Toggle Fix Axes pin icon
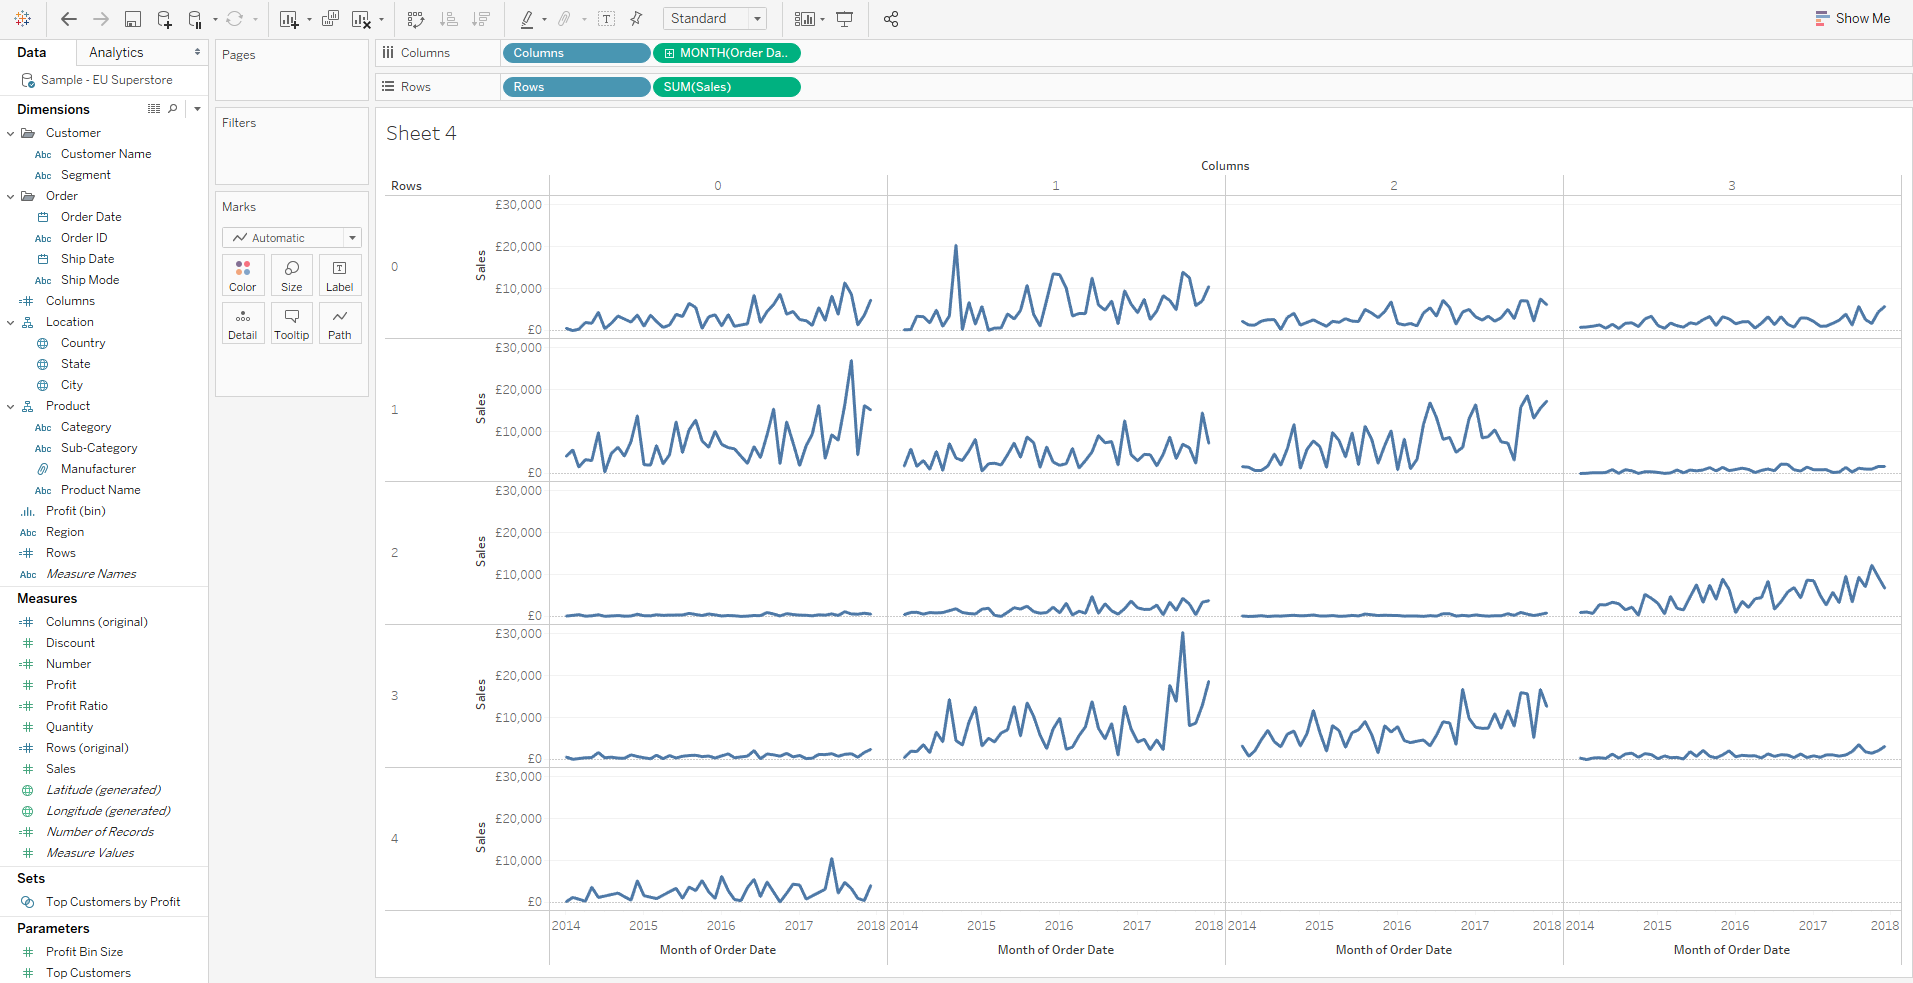The width and height of the screenshot is (1913, 983). tap(636, 19)
